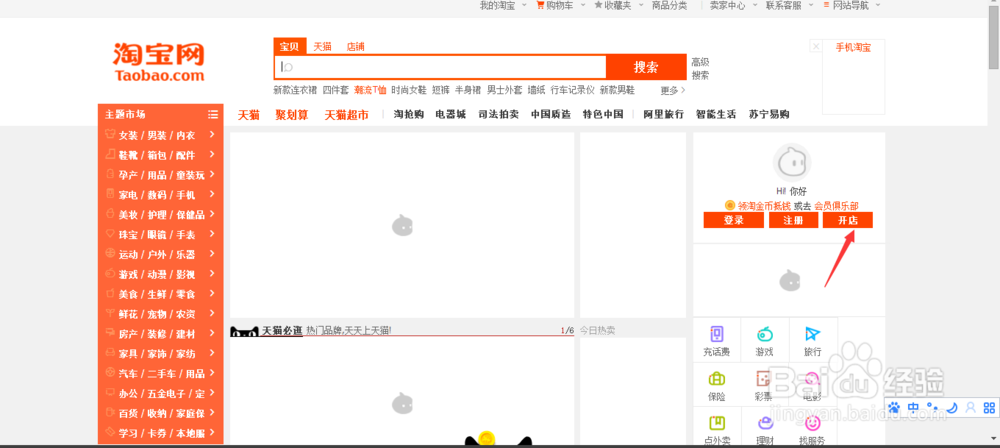Open the 找服务 smiley icon
The image size is (1000, 448).
tap(812, 422)
